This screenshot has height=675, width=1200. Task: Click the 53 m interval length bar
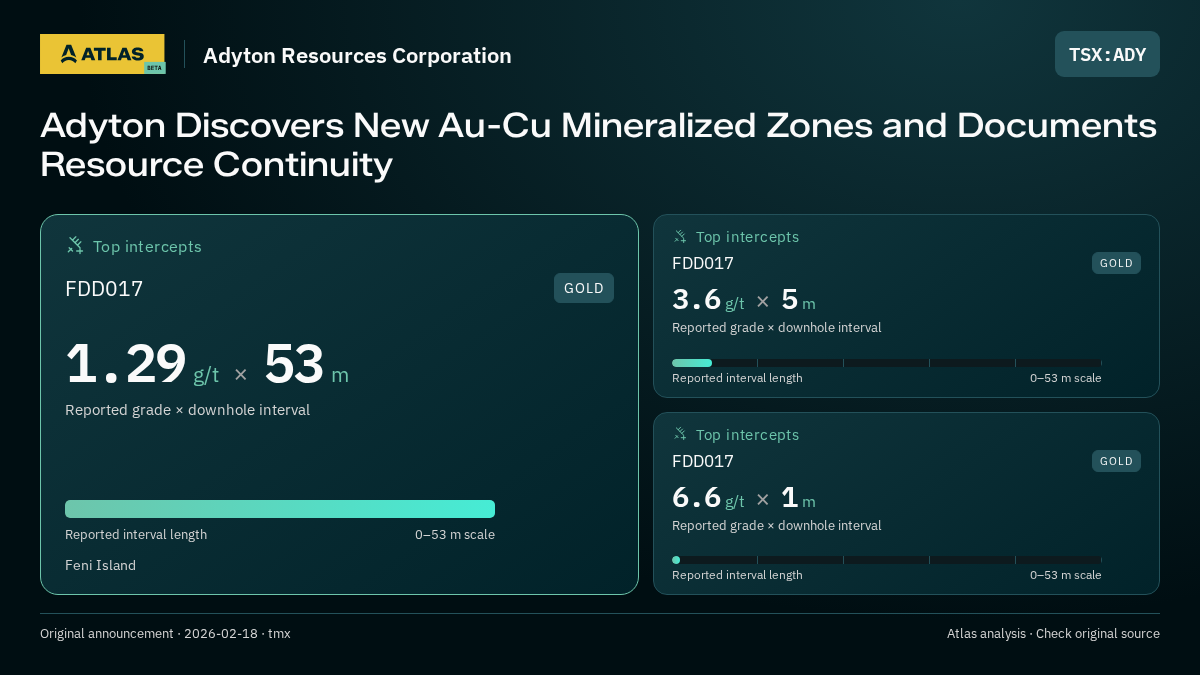coord(280,509)
